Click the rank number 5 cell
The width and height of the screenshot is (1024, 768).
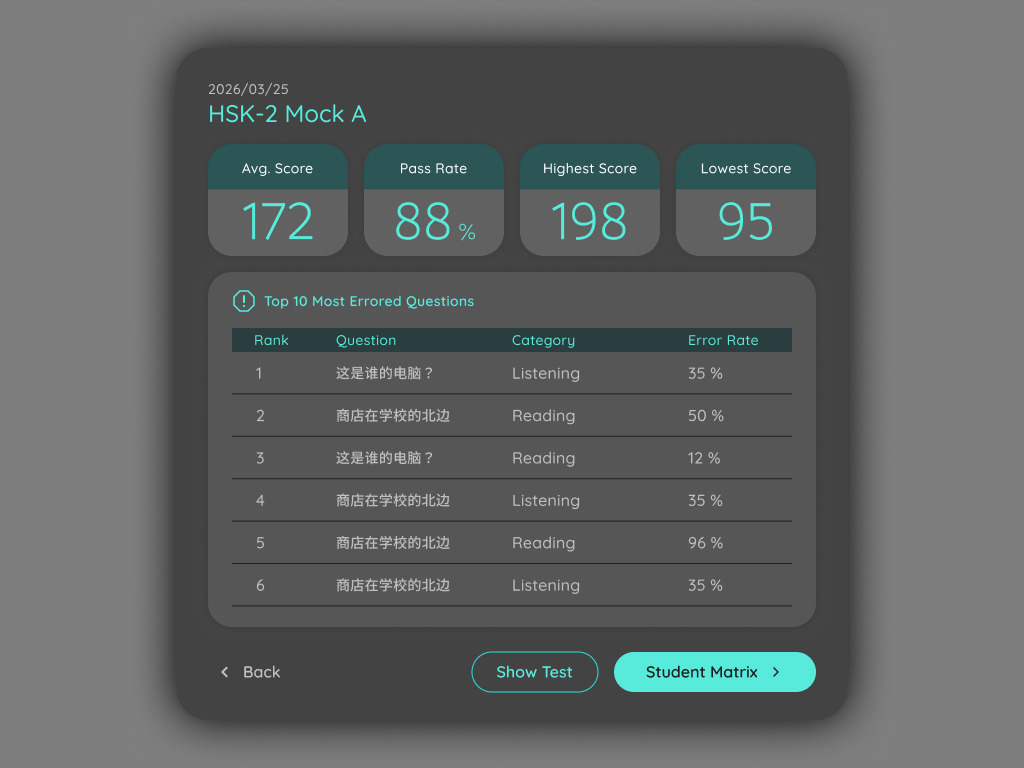coord(260,543)
